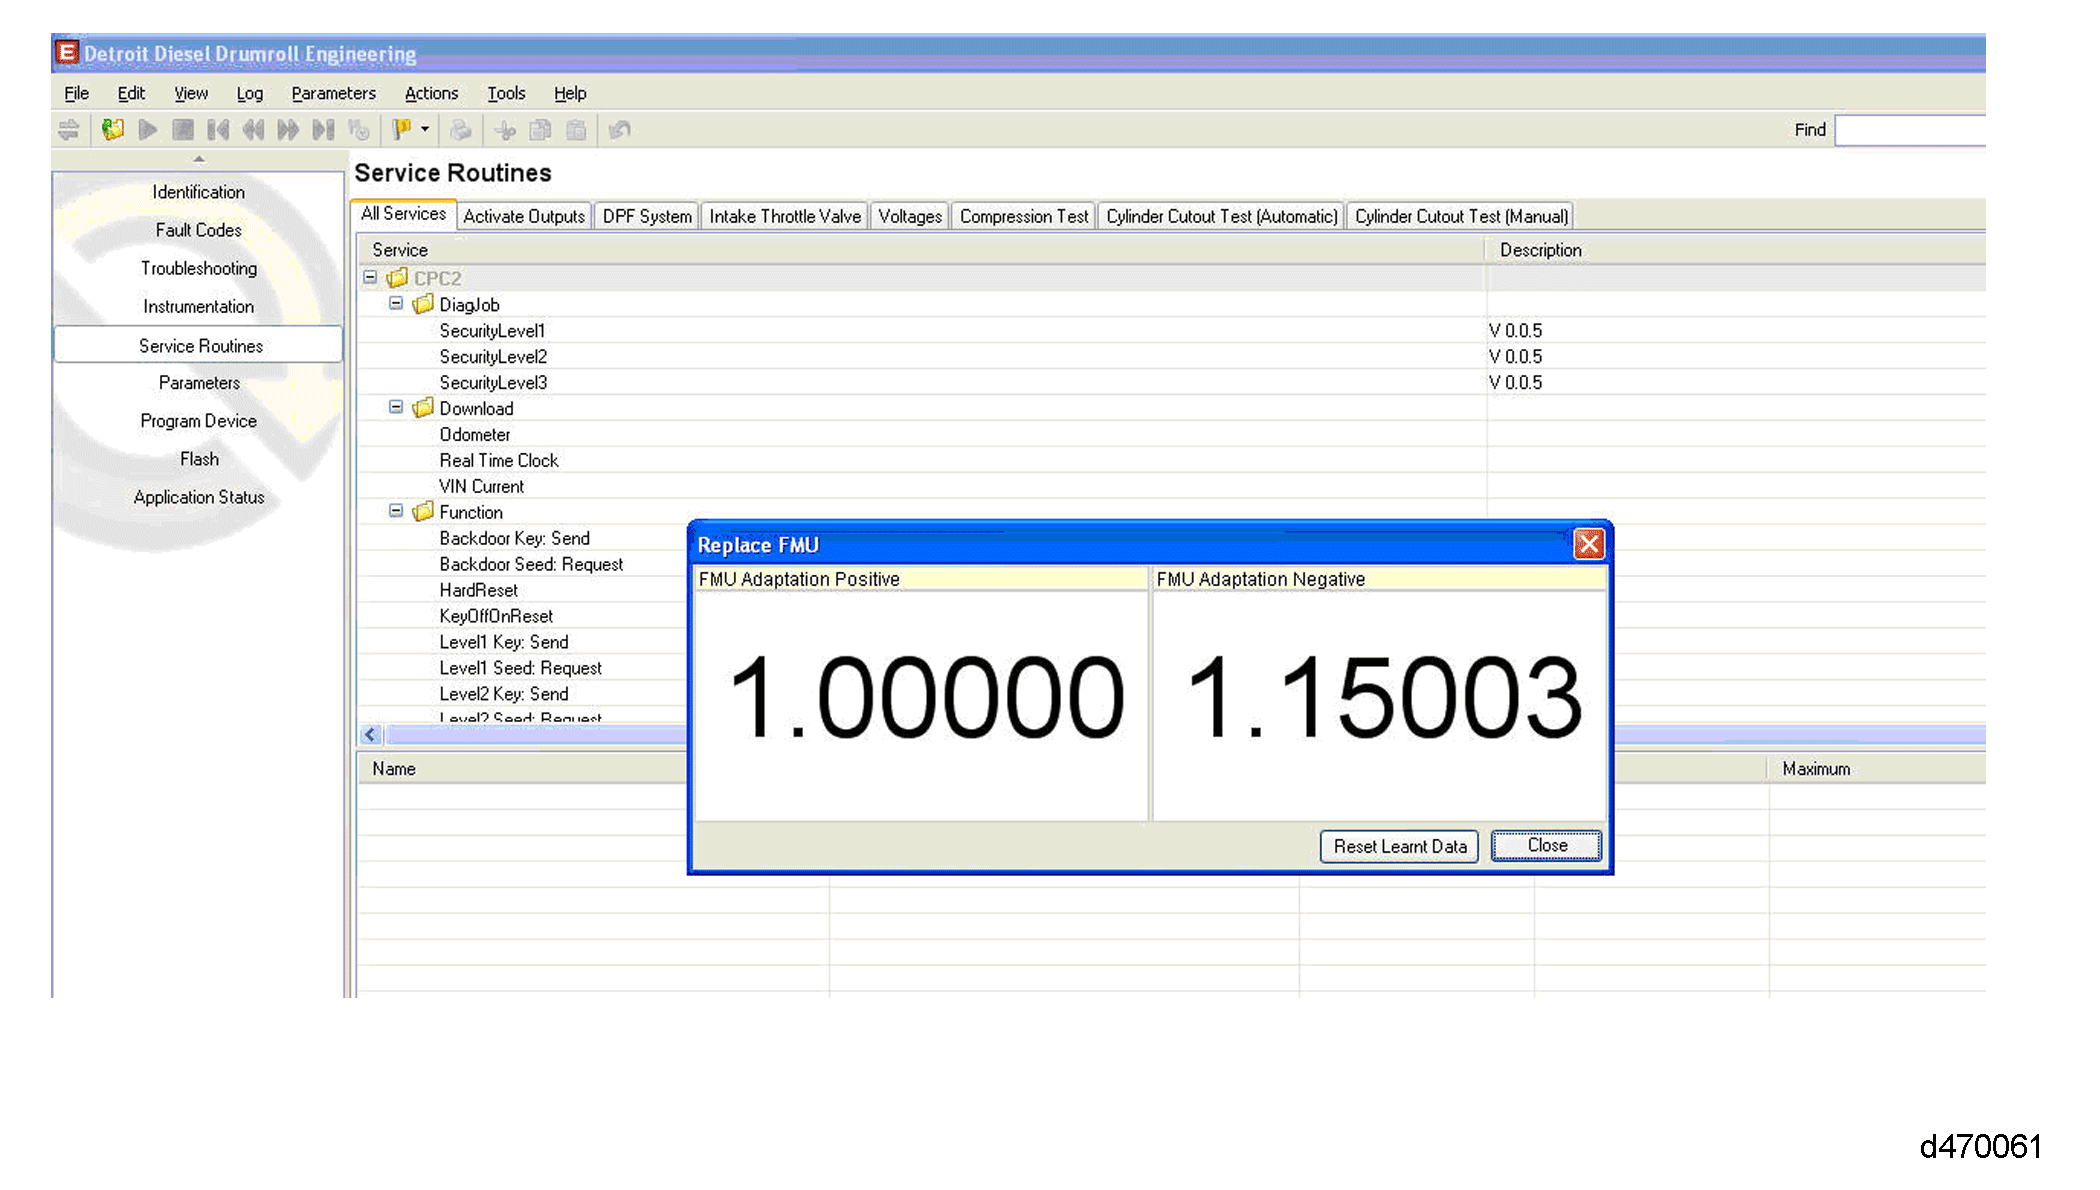
Task: Click the print toolbar icon
Action: pos(461,130)
